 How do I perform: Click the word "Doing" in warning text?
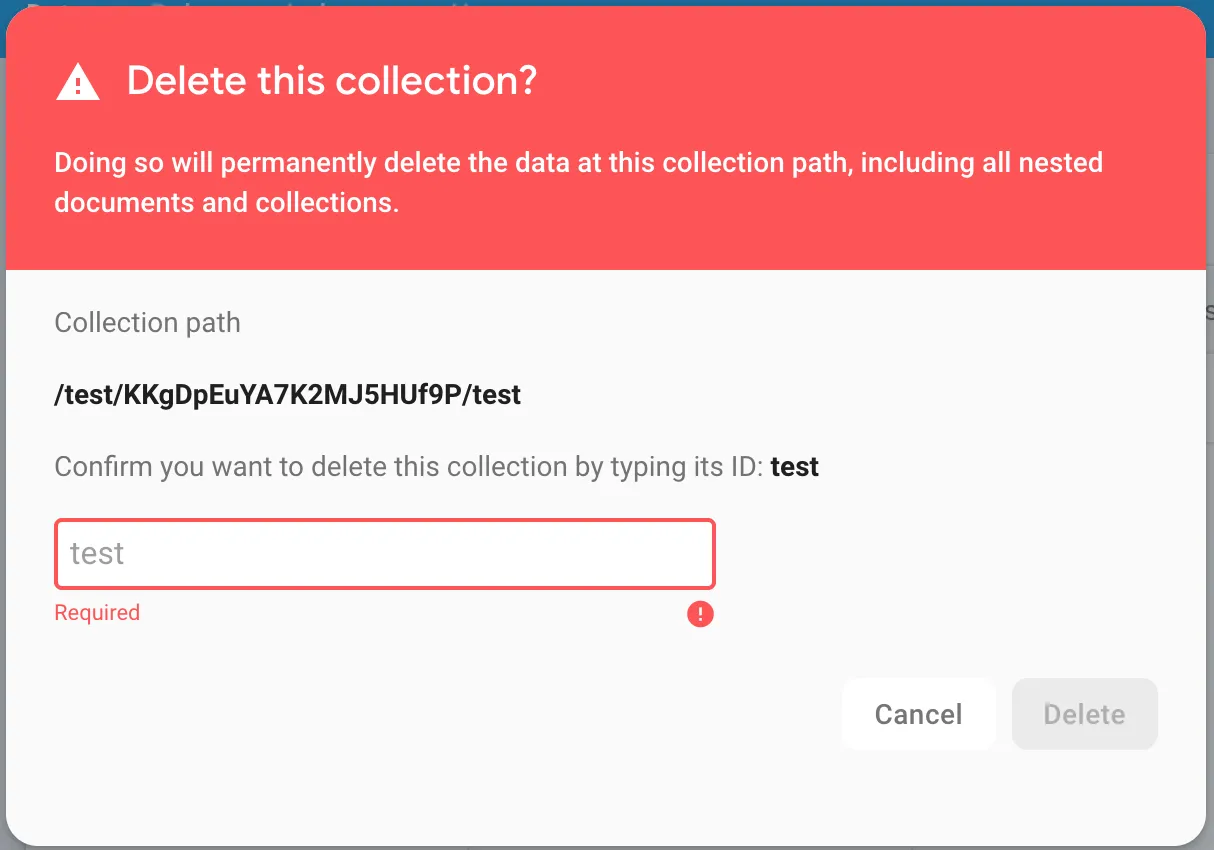tap(83, 163)
